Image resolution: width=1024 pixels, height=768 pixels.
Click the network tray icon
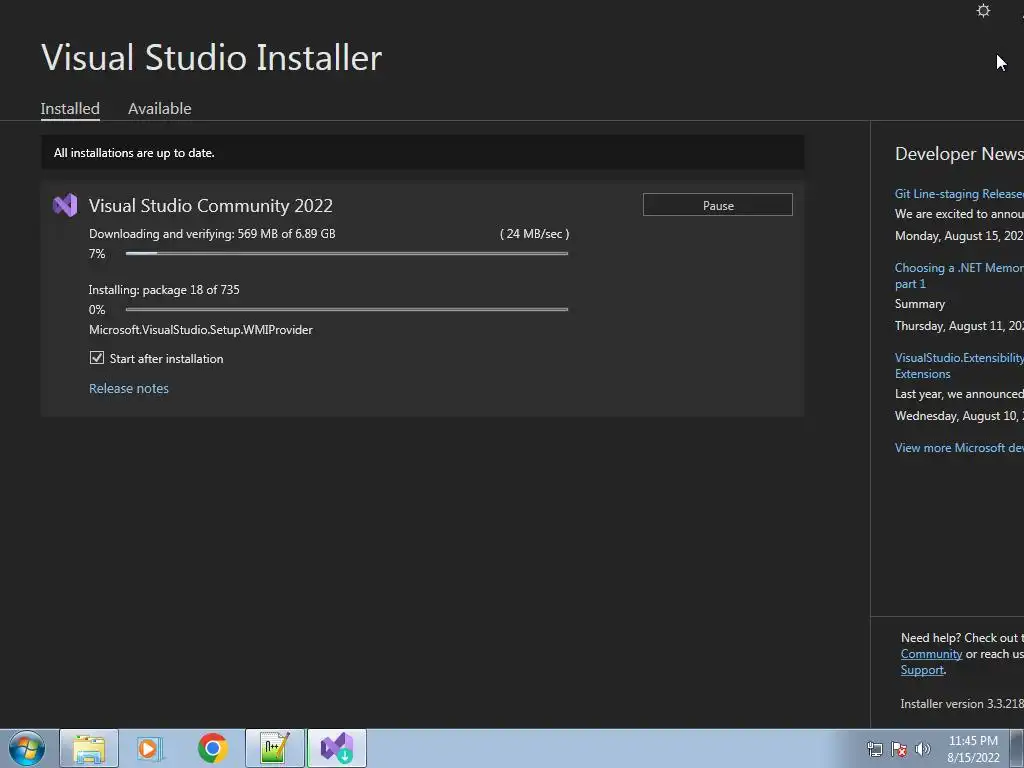point(874,749)
